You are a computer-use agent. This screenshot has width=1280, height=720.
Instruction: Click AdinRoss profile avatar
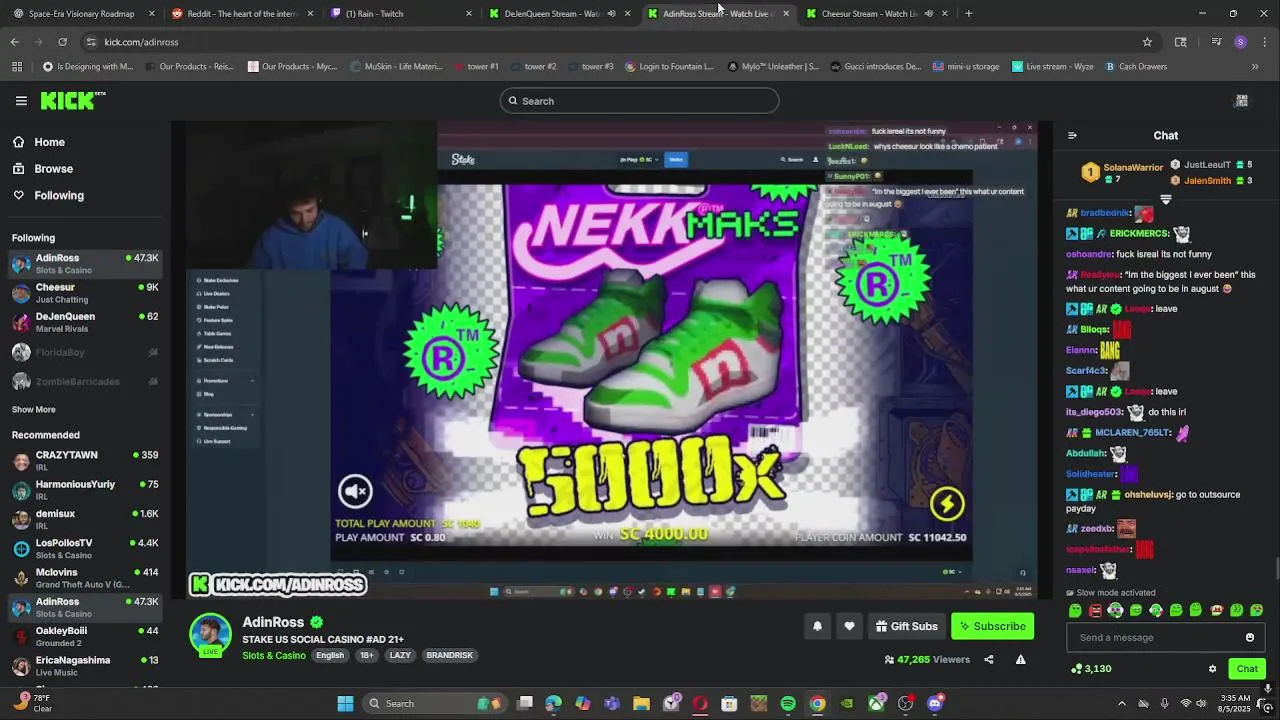coord(210,634)
